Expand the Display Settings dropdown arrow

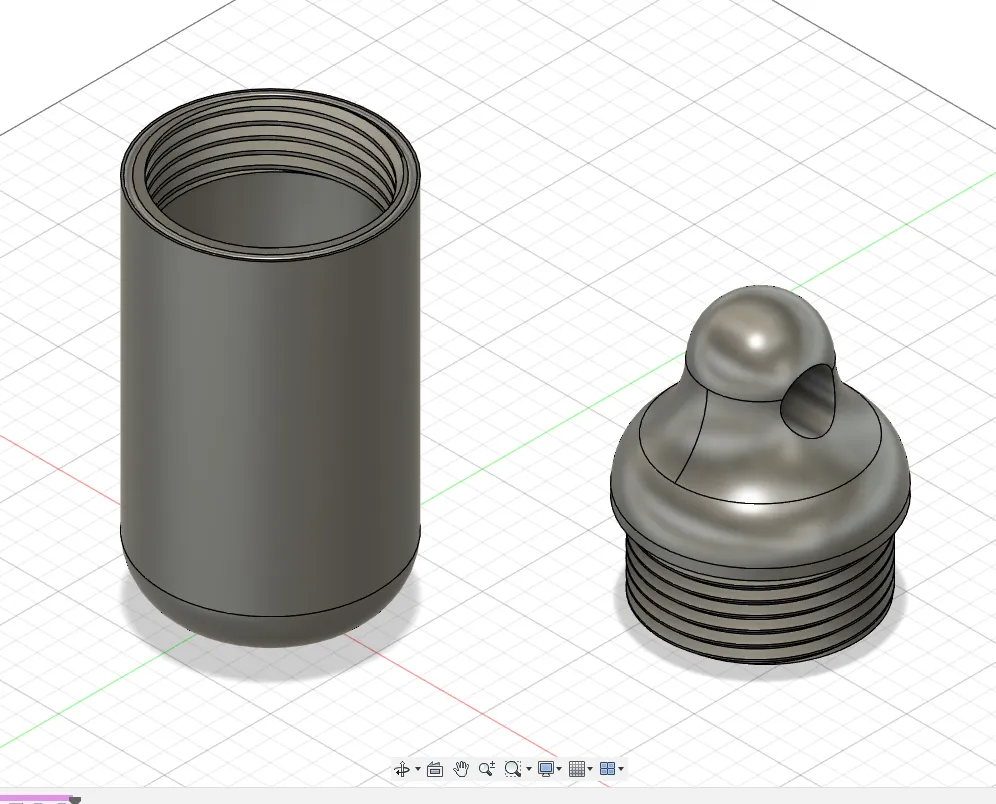click(559, 769)
